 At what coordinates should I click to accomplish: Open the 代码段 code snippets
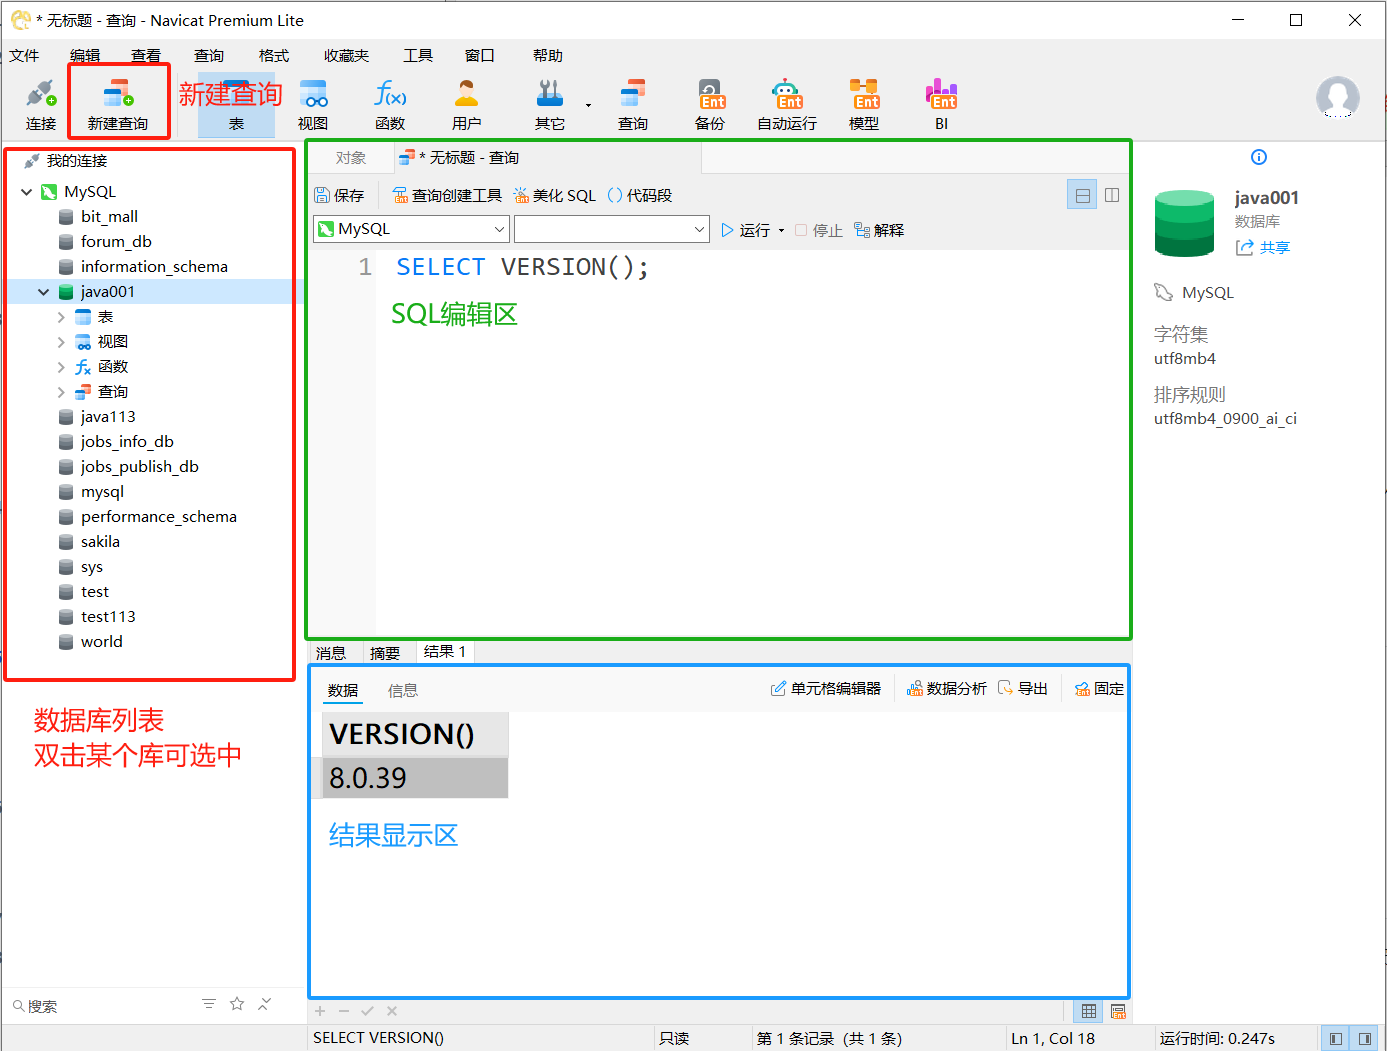click(x=640, y=195)
